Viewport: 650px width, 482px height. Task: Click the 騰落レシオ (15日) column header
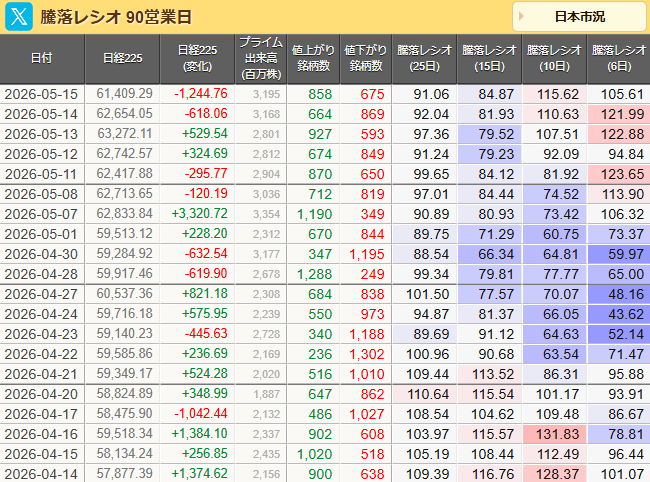(x=489, y=58)
